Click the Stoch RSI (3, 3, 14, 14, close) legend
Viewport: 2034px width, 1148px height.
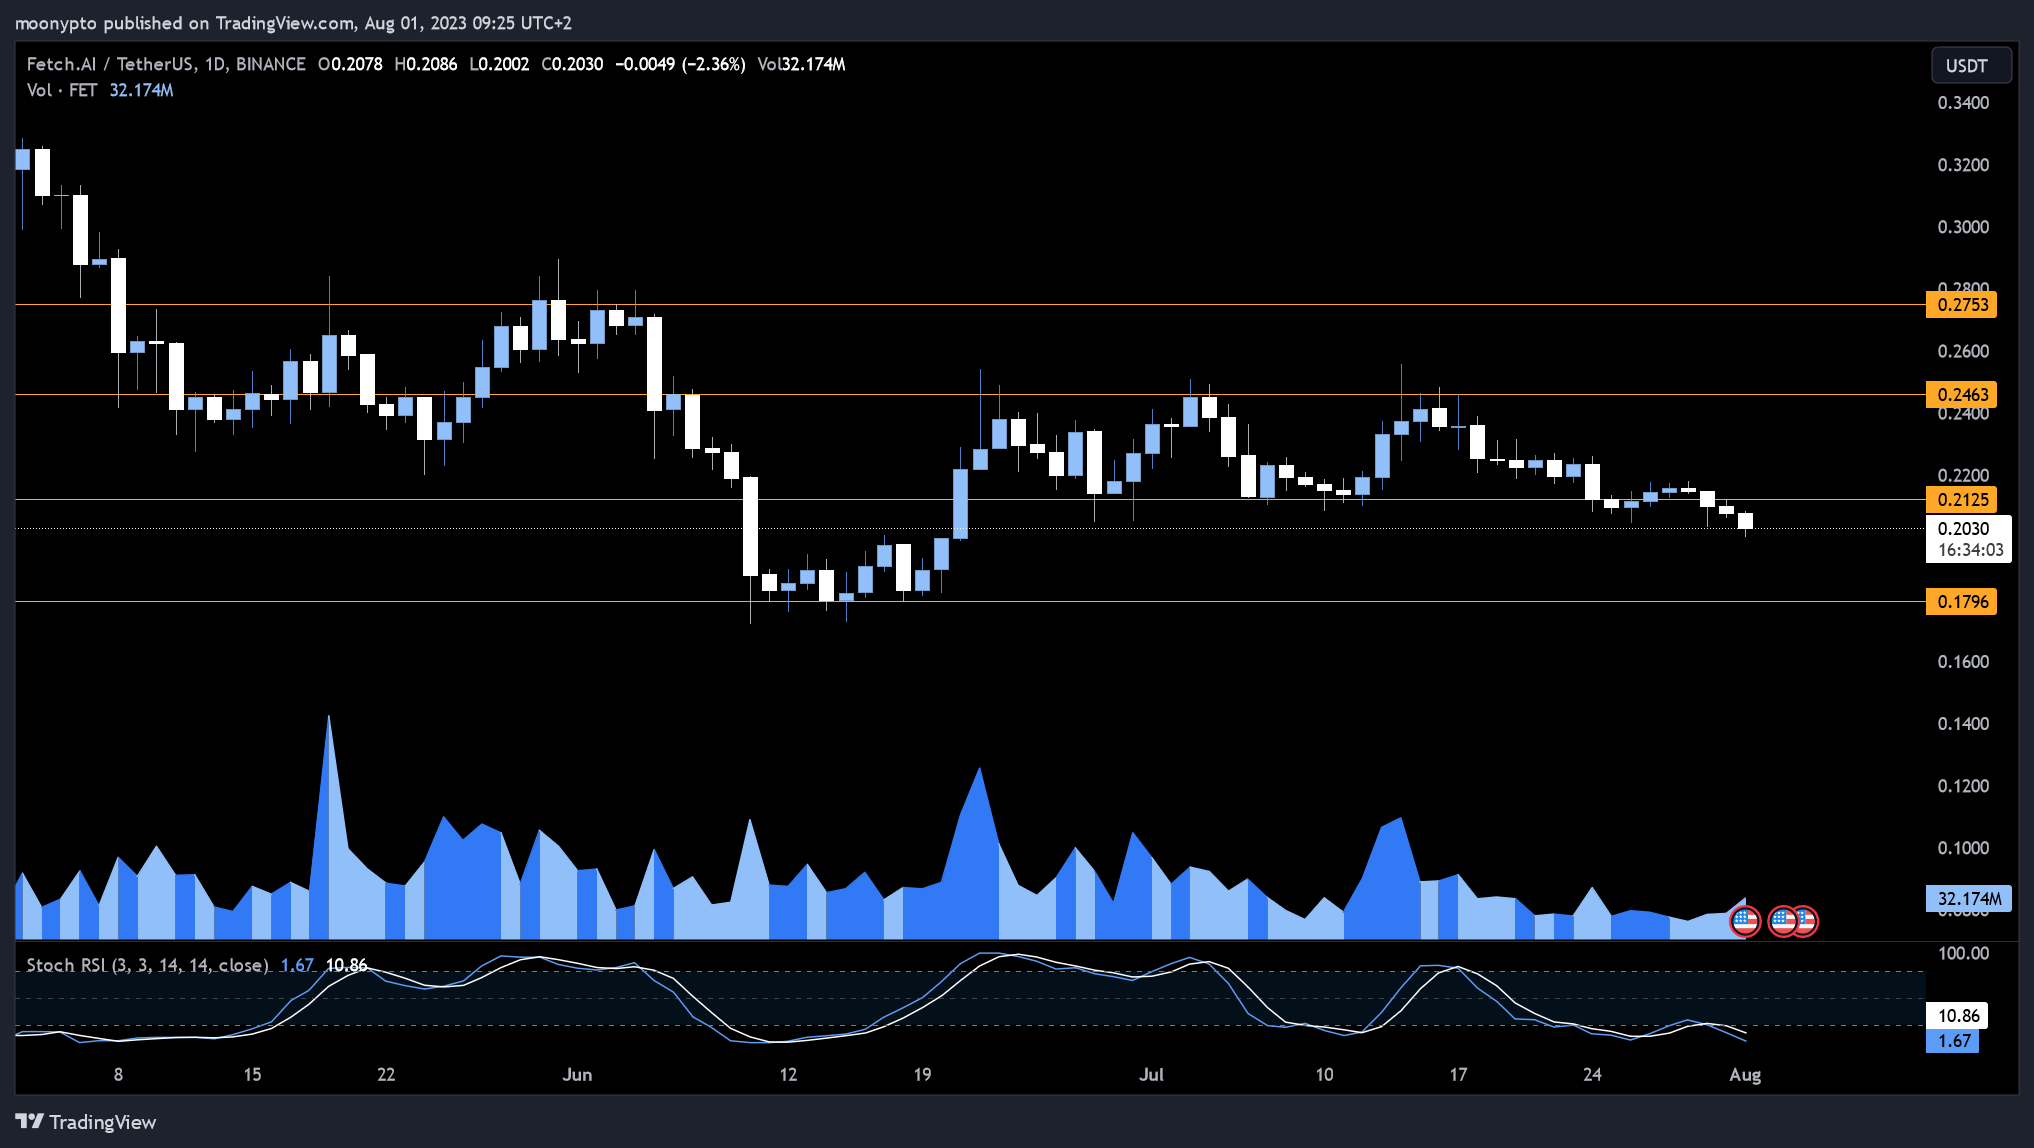[x=147, y=965]
